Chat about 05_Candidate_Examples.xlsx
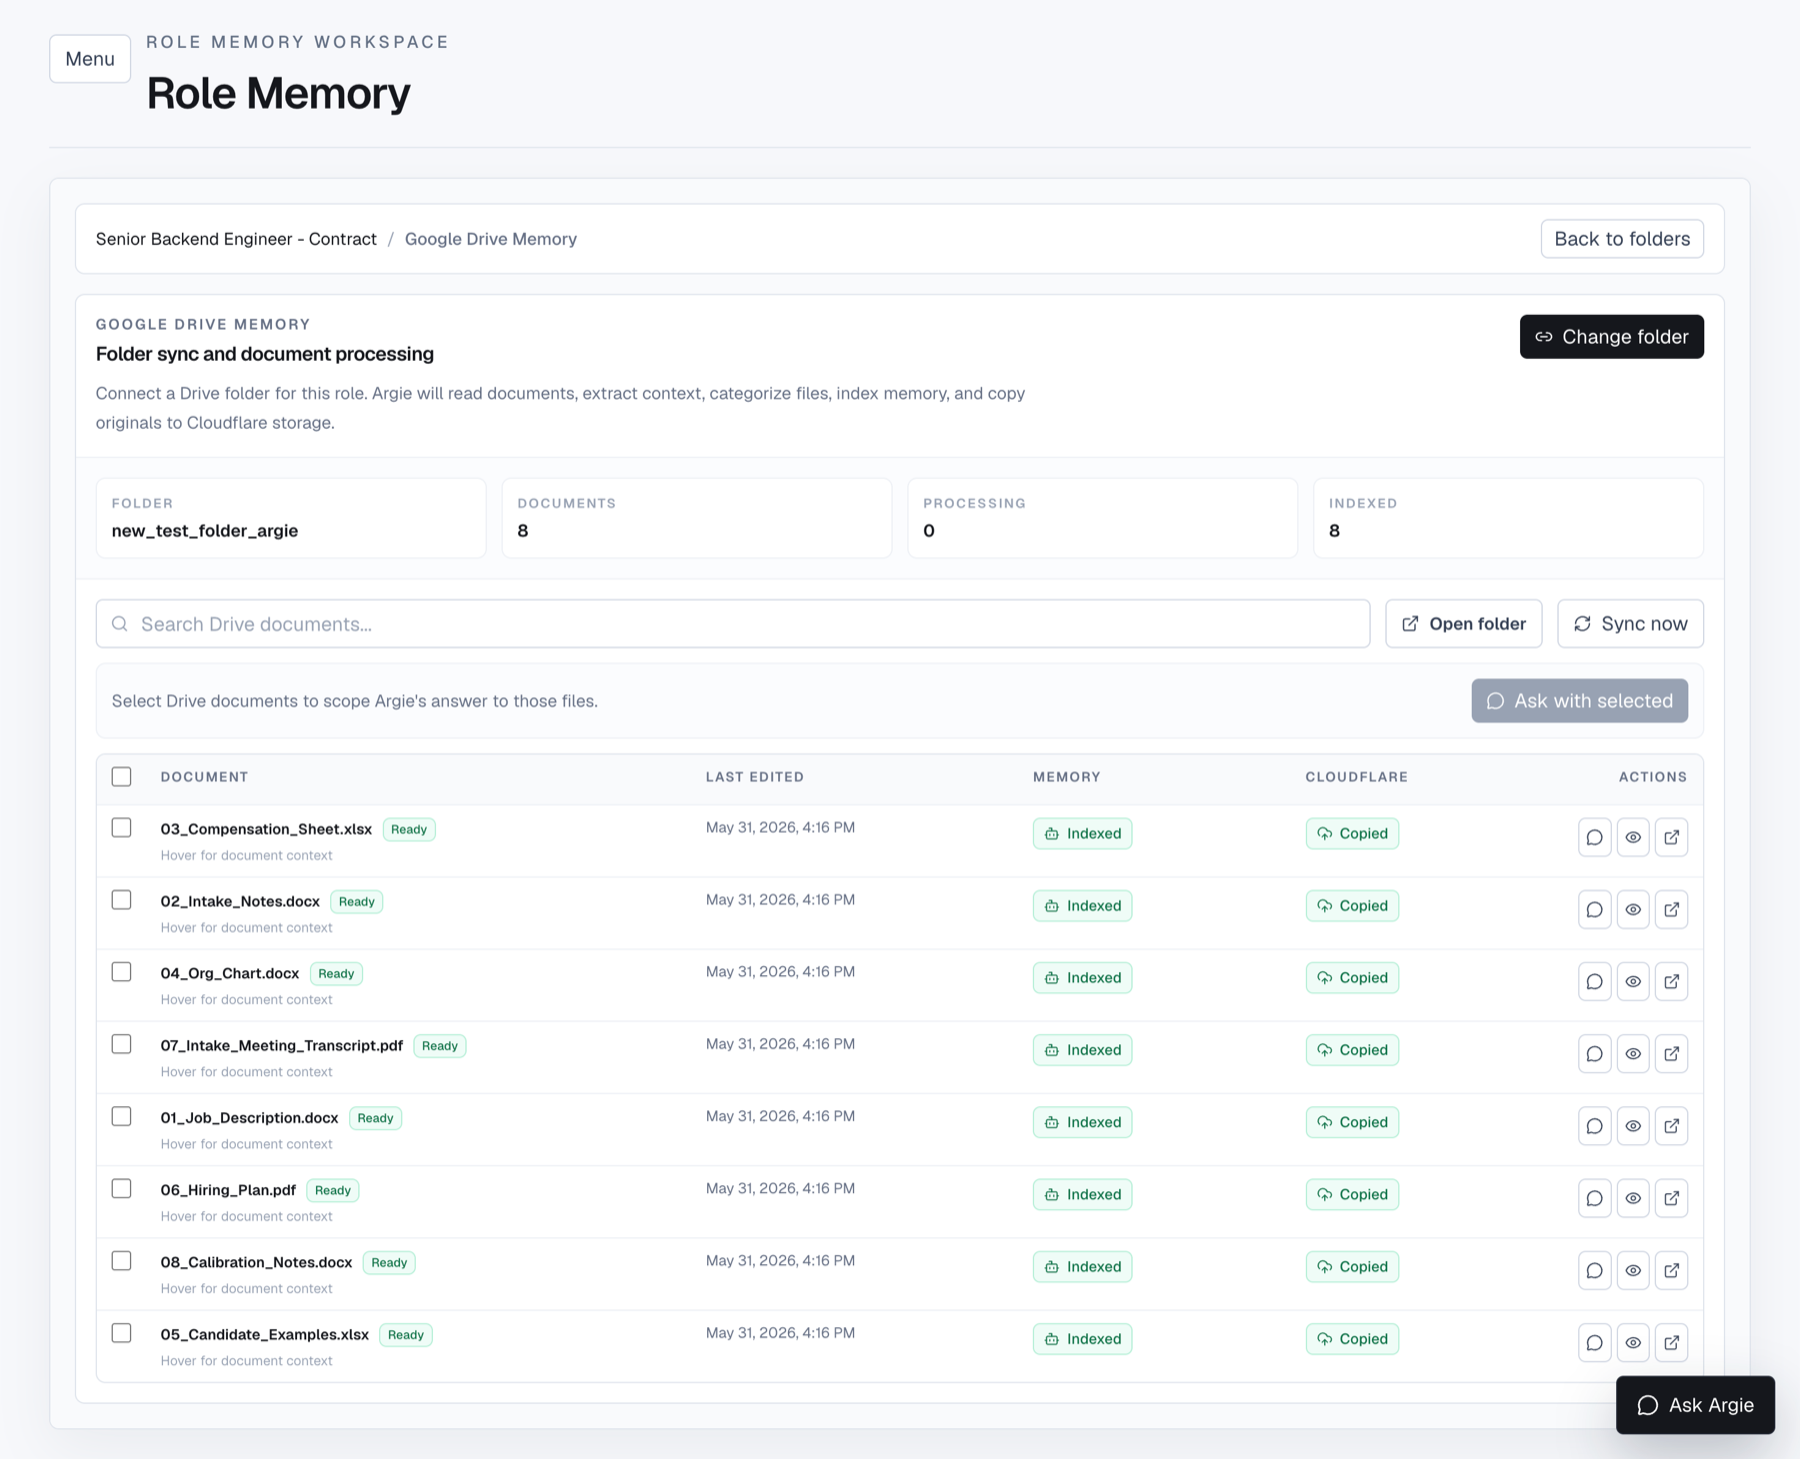The image size is (1800, 1459). (x=1594, y=1342)
